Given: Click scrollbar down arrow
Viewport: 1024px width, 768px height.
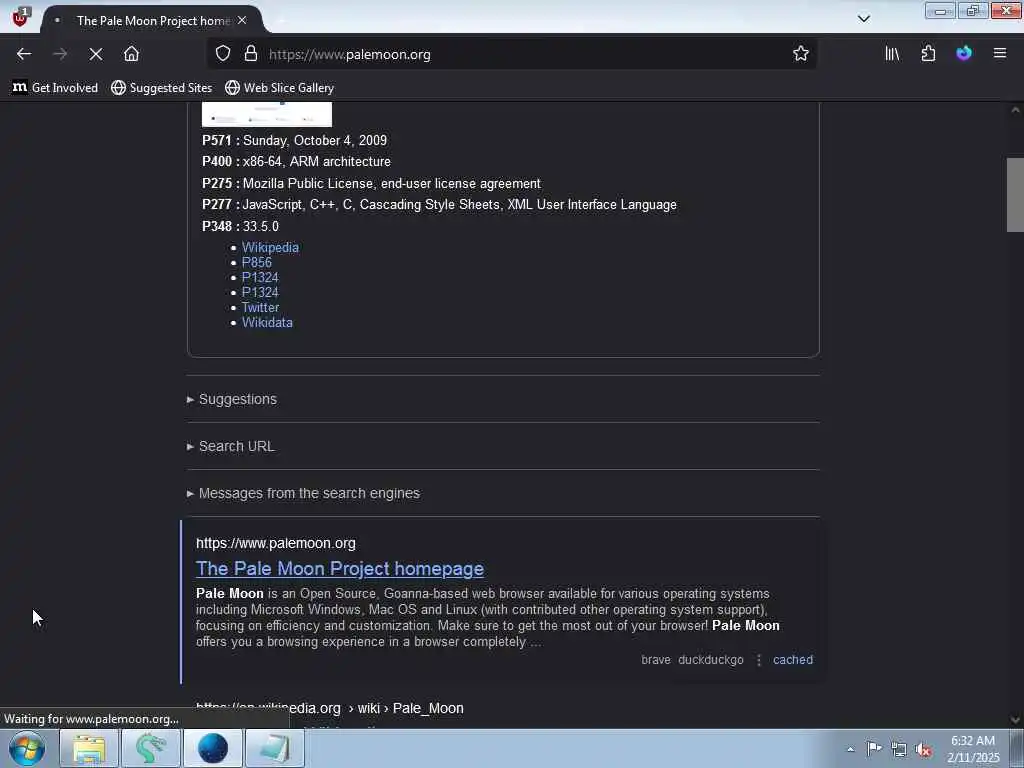Looking at the screenshot, I should click(x=1015, y=720).
